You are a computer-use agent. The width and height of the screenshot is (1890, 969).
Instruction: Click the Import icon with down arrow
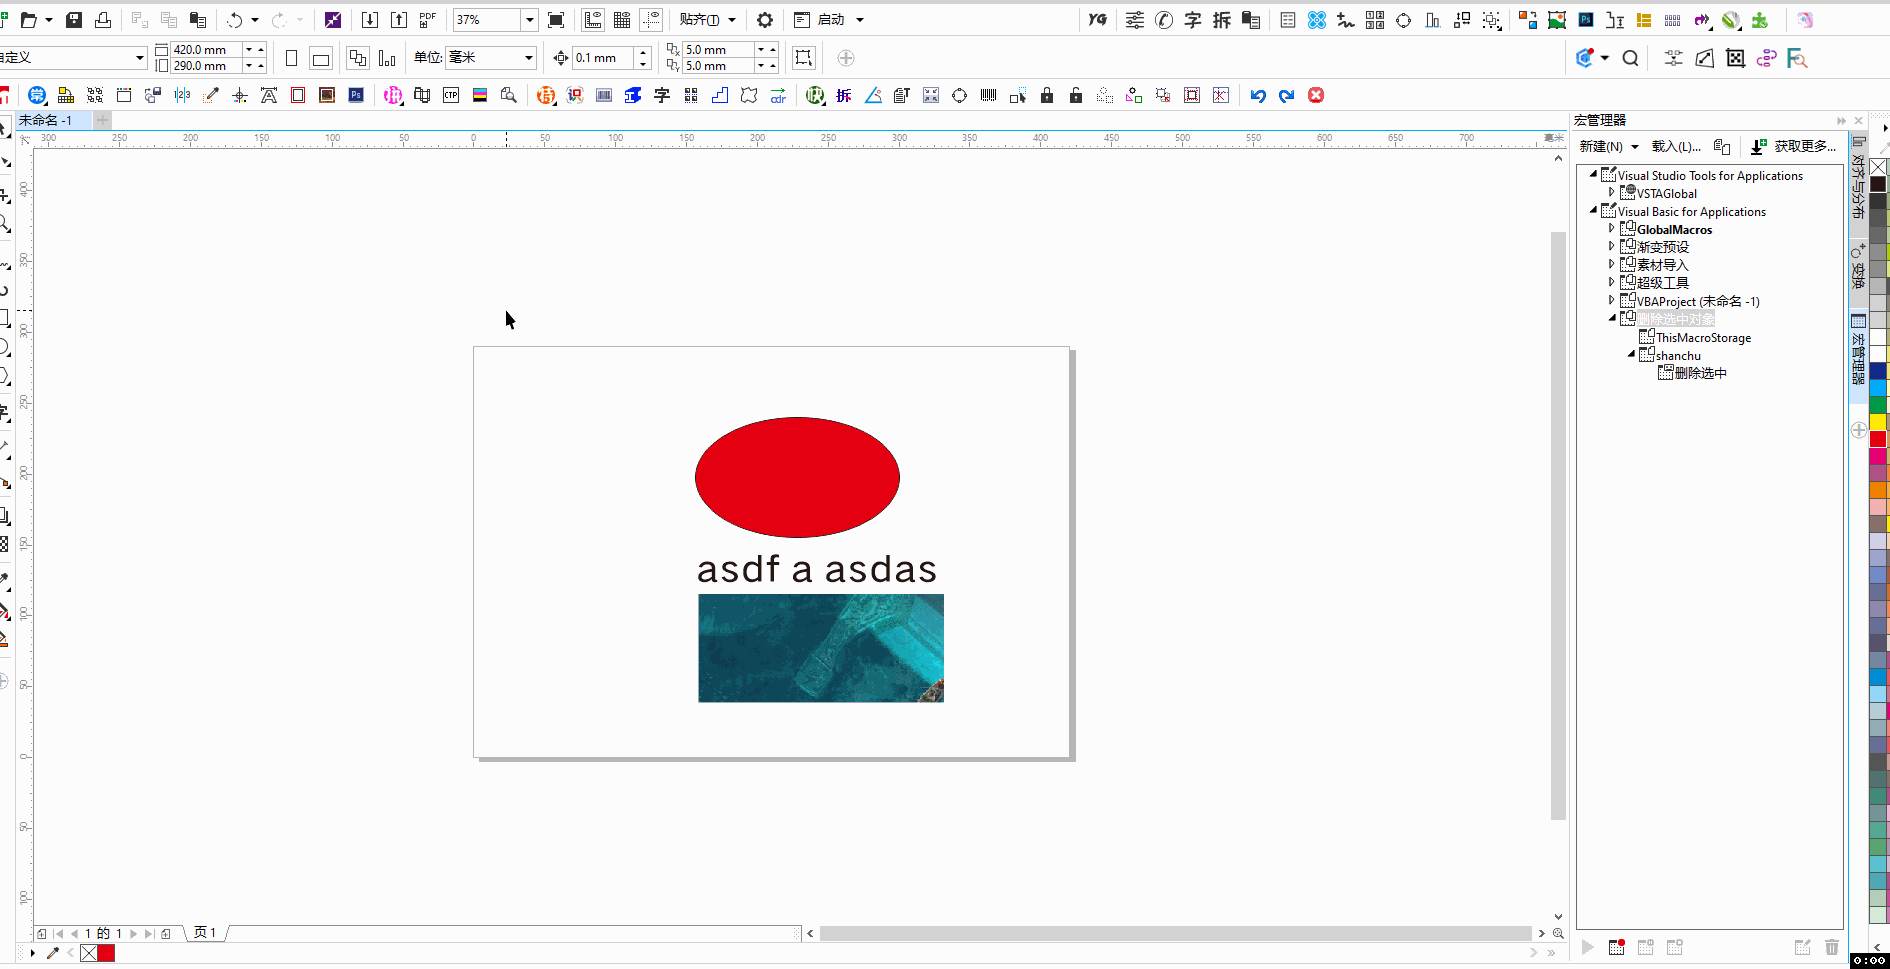(370, 20)
